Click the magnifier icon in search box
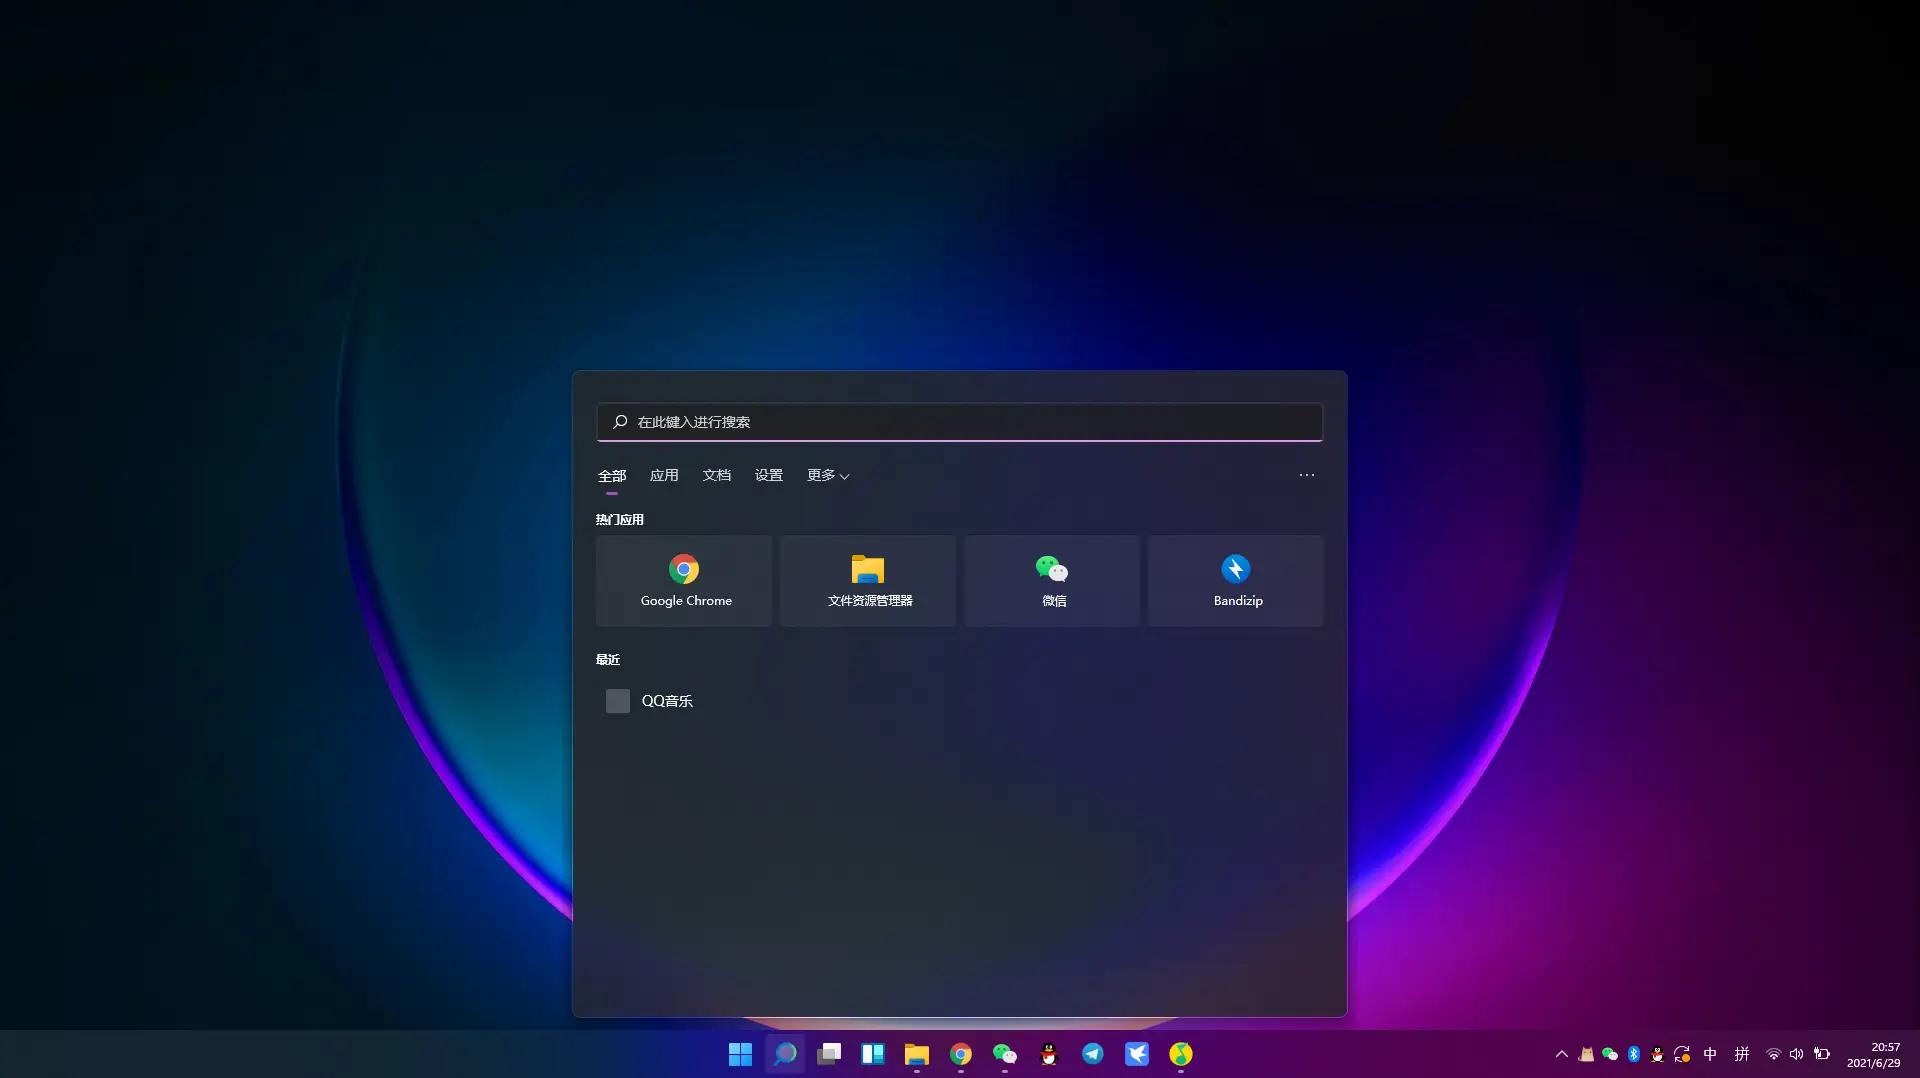The image size is (1920, 1078). click(x=620, y=422)
